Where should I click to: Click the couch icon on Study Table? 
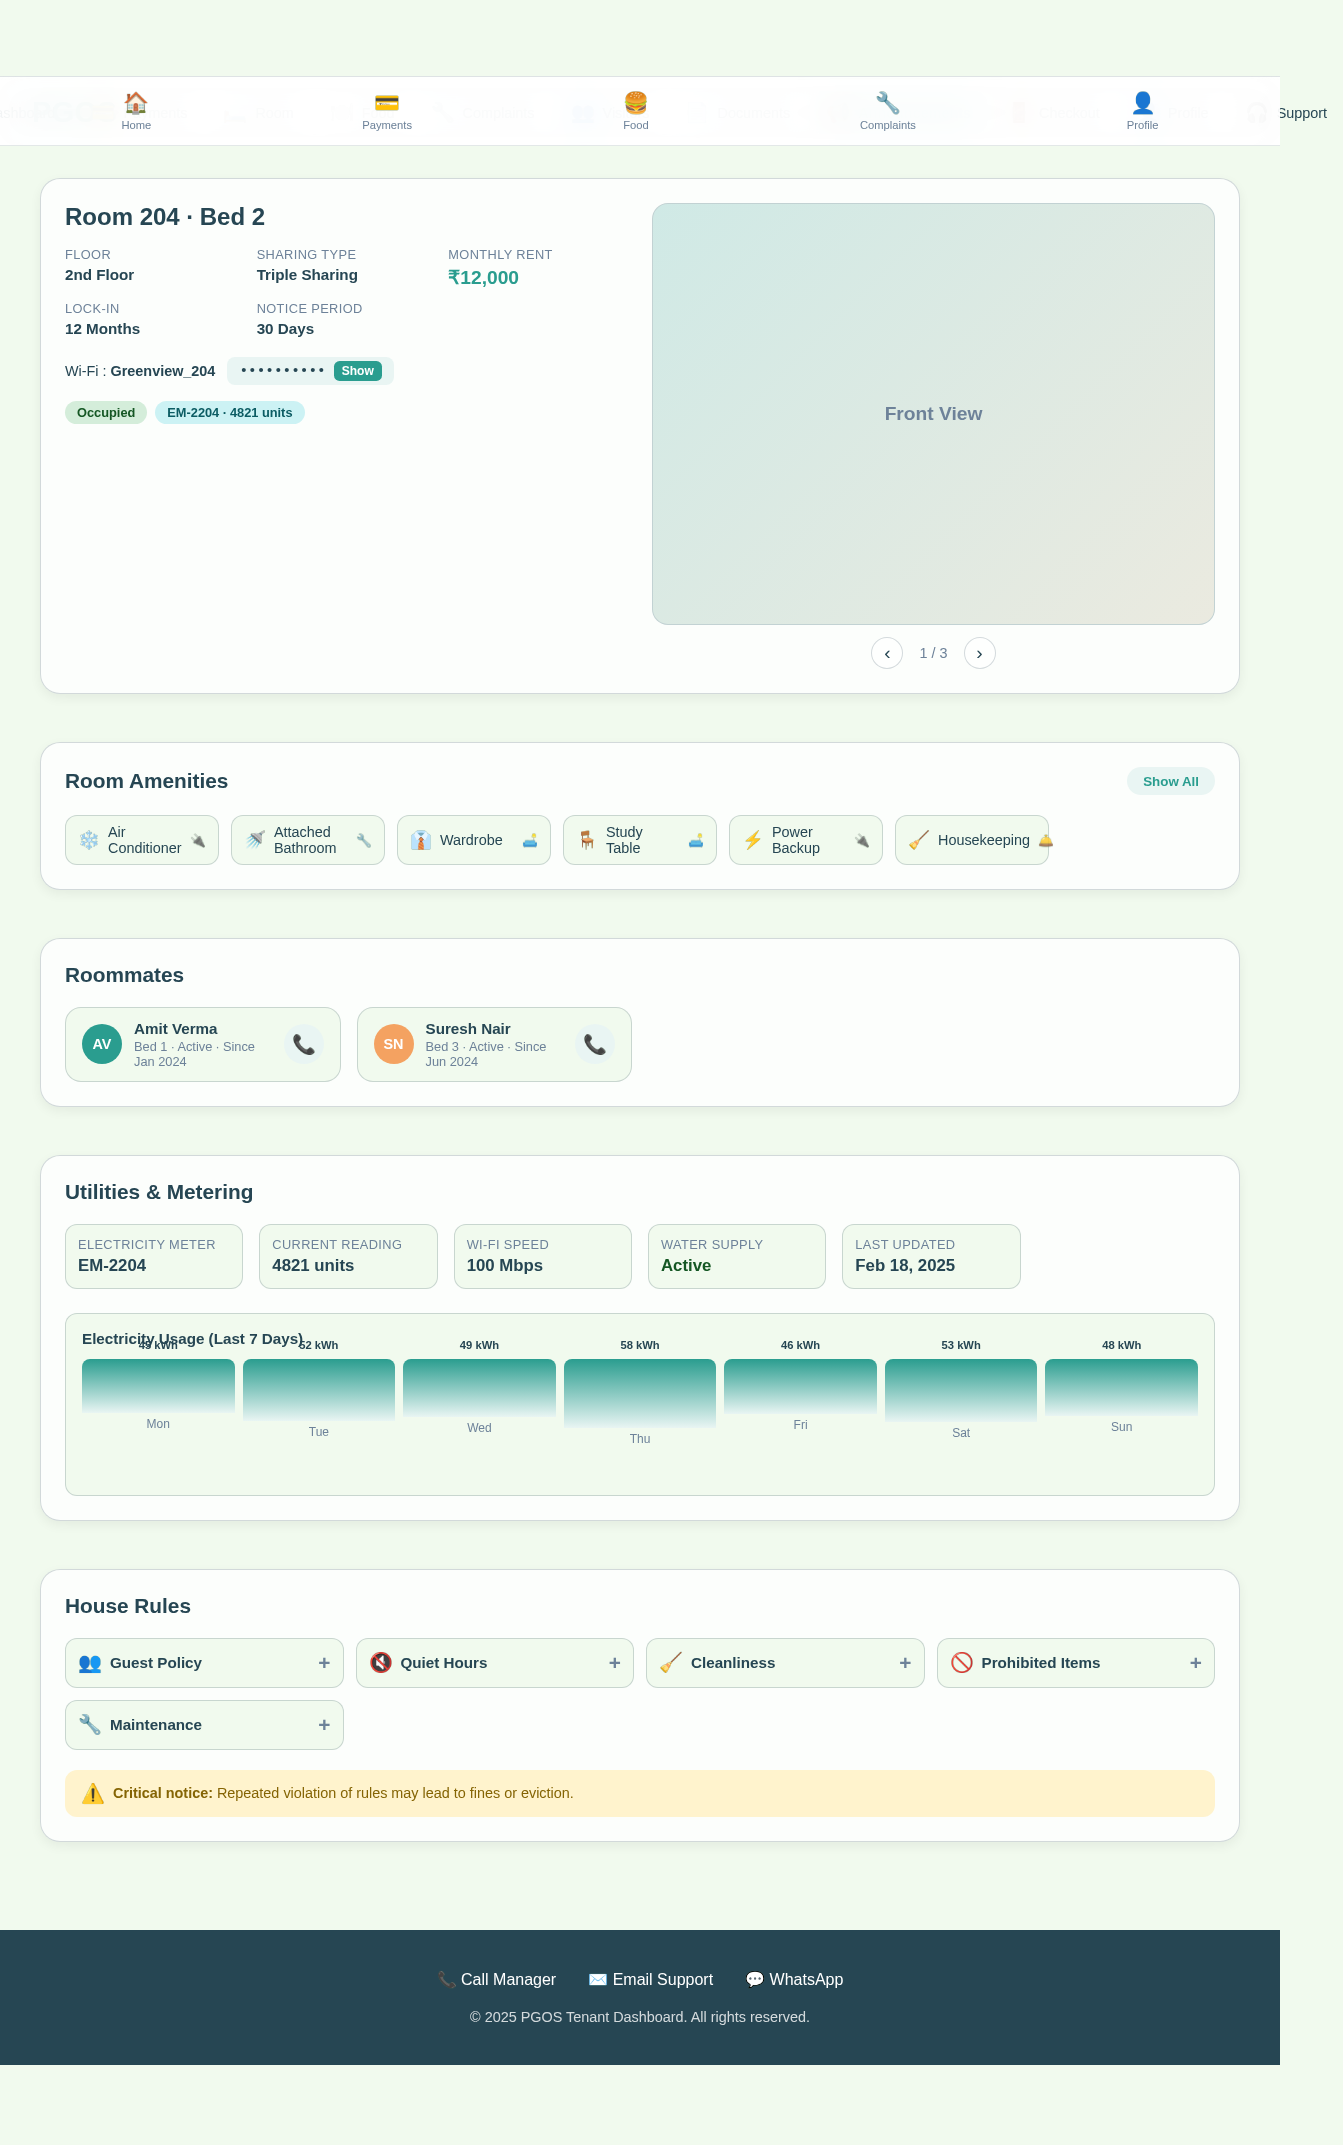point(696,840)
